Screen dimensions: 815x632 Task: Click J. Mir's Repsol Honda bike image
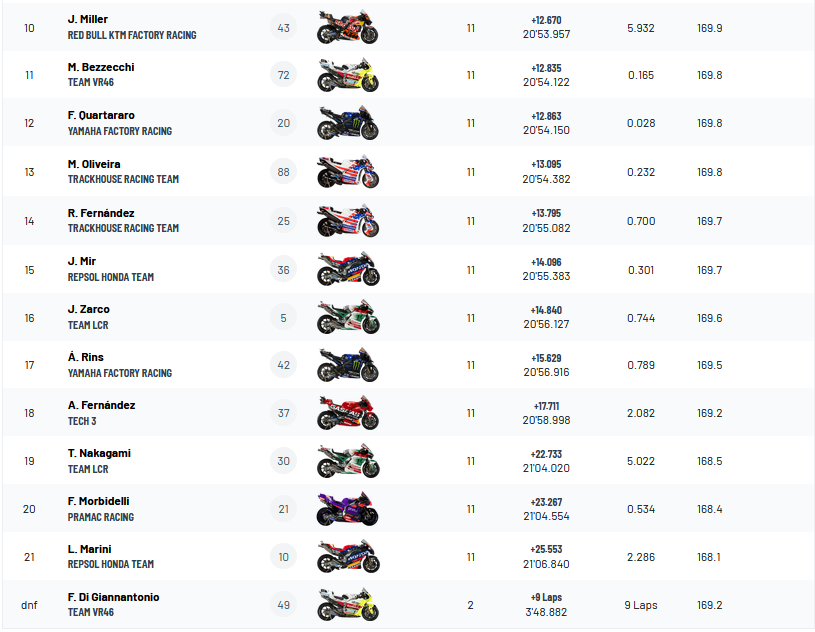coord(347,270)
